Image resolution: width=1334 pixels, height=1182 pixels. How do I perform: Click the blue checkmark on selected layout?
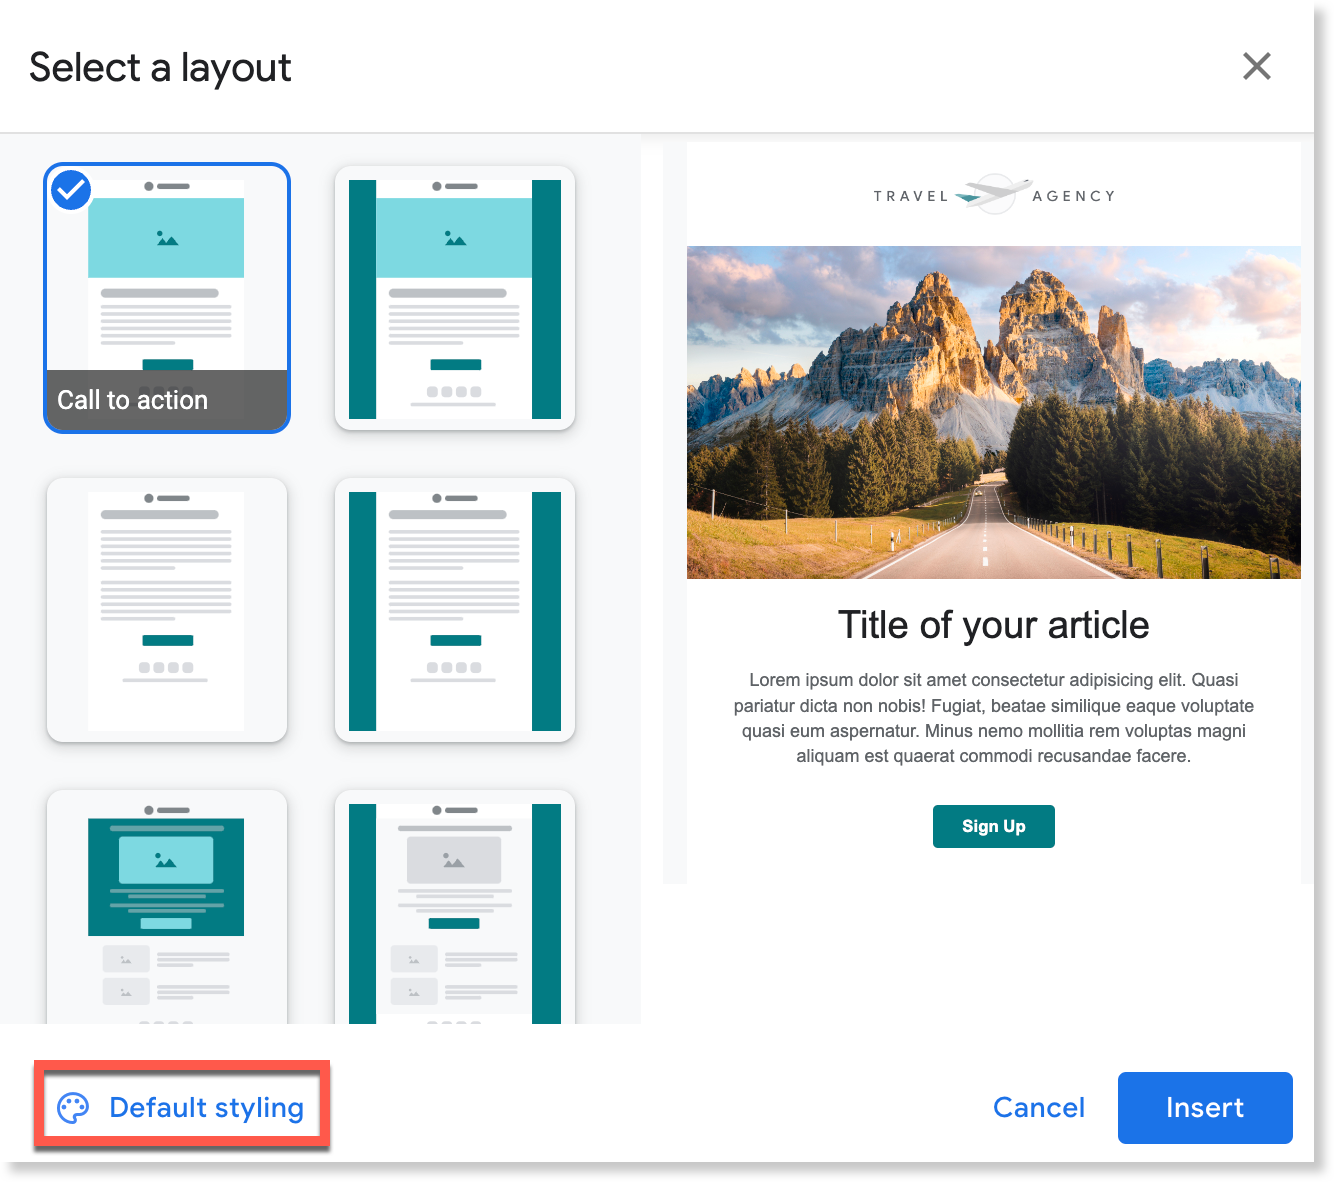point(70,189)
